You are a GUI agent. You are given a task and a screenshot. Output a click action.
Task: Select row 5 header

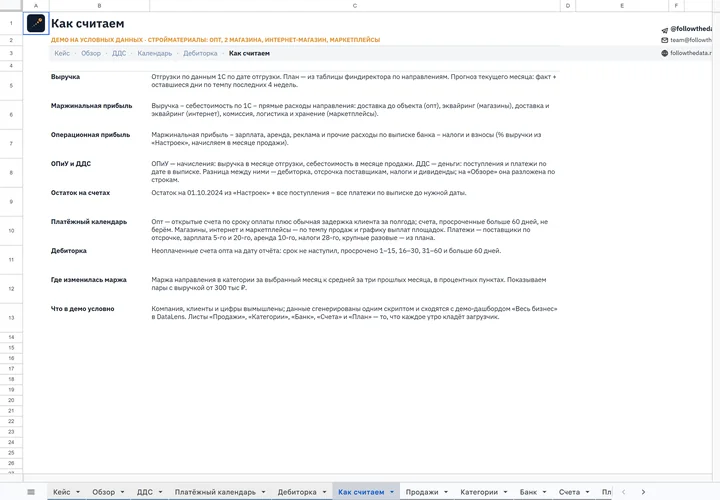point(11,85)
